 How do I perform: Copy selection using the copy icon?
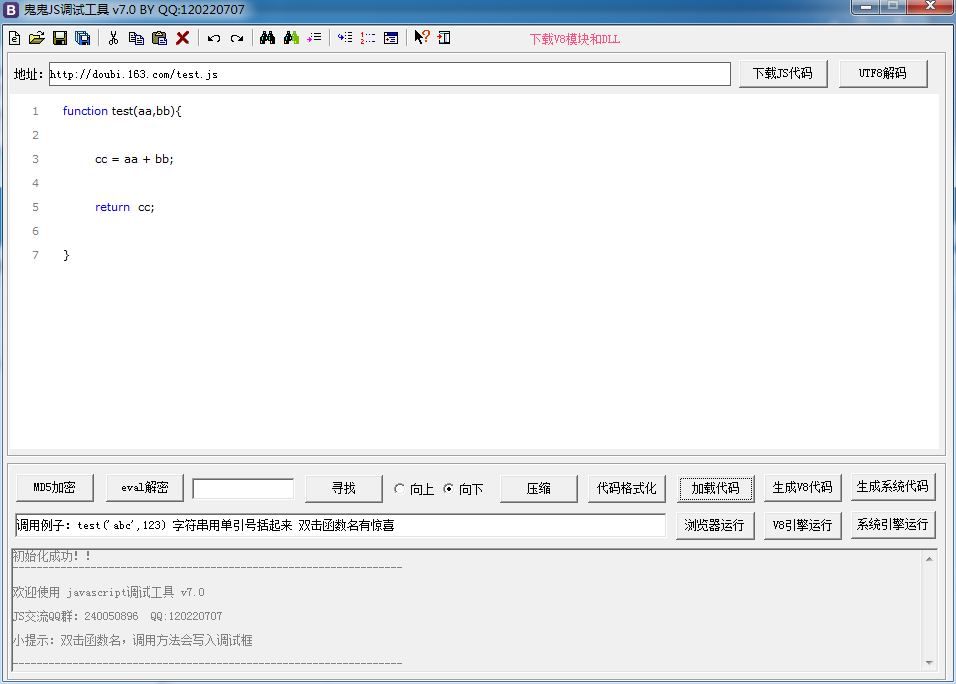[x=136, y=38]
